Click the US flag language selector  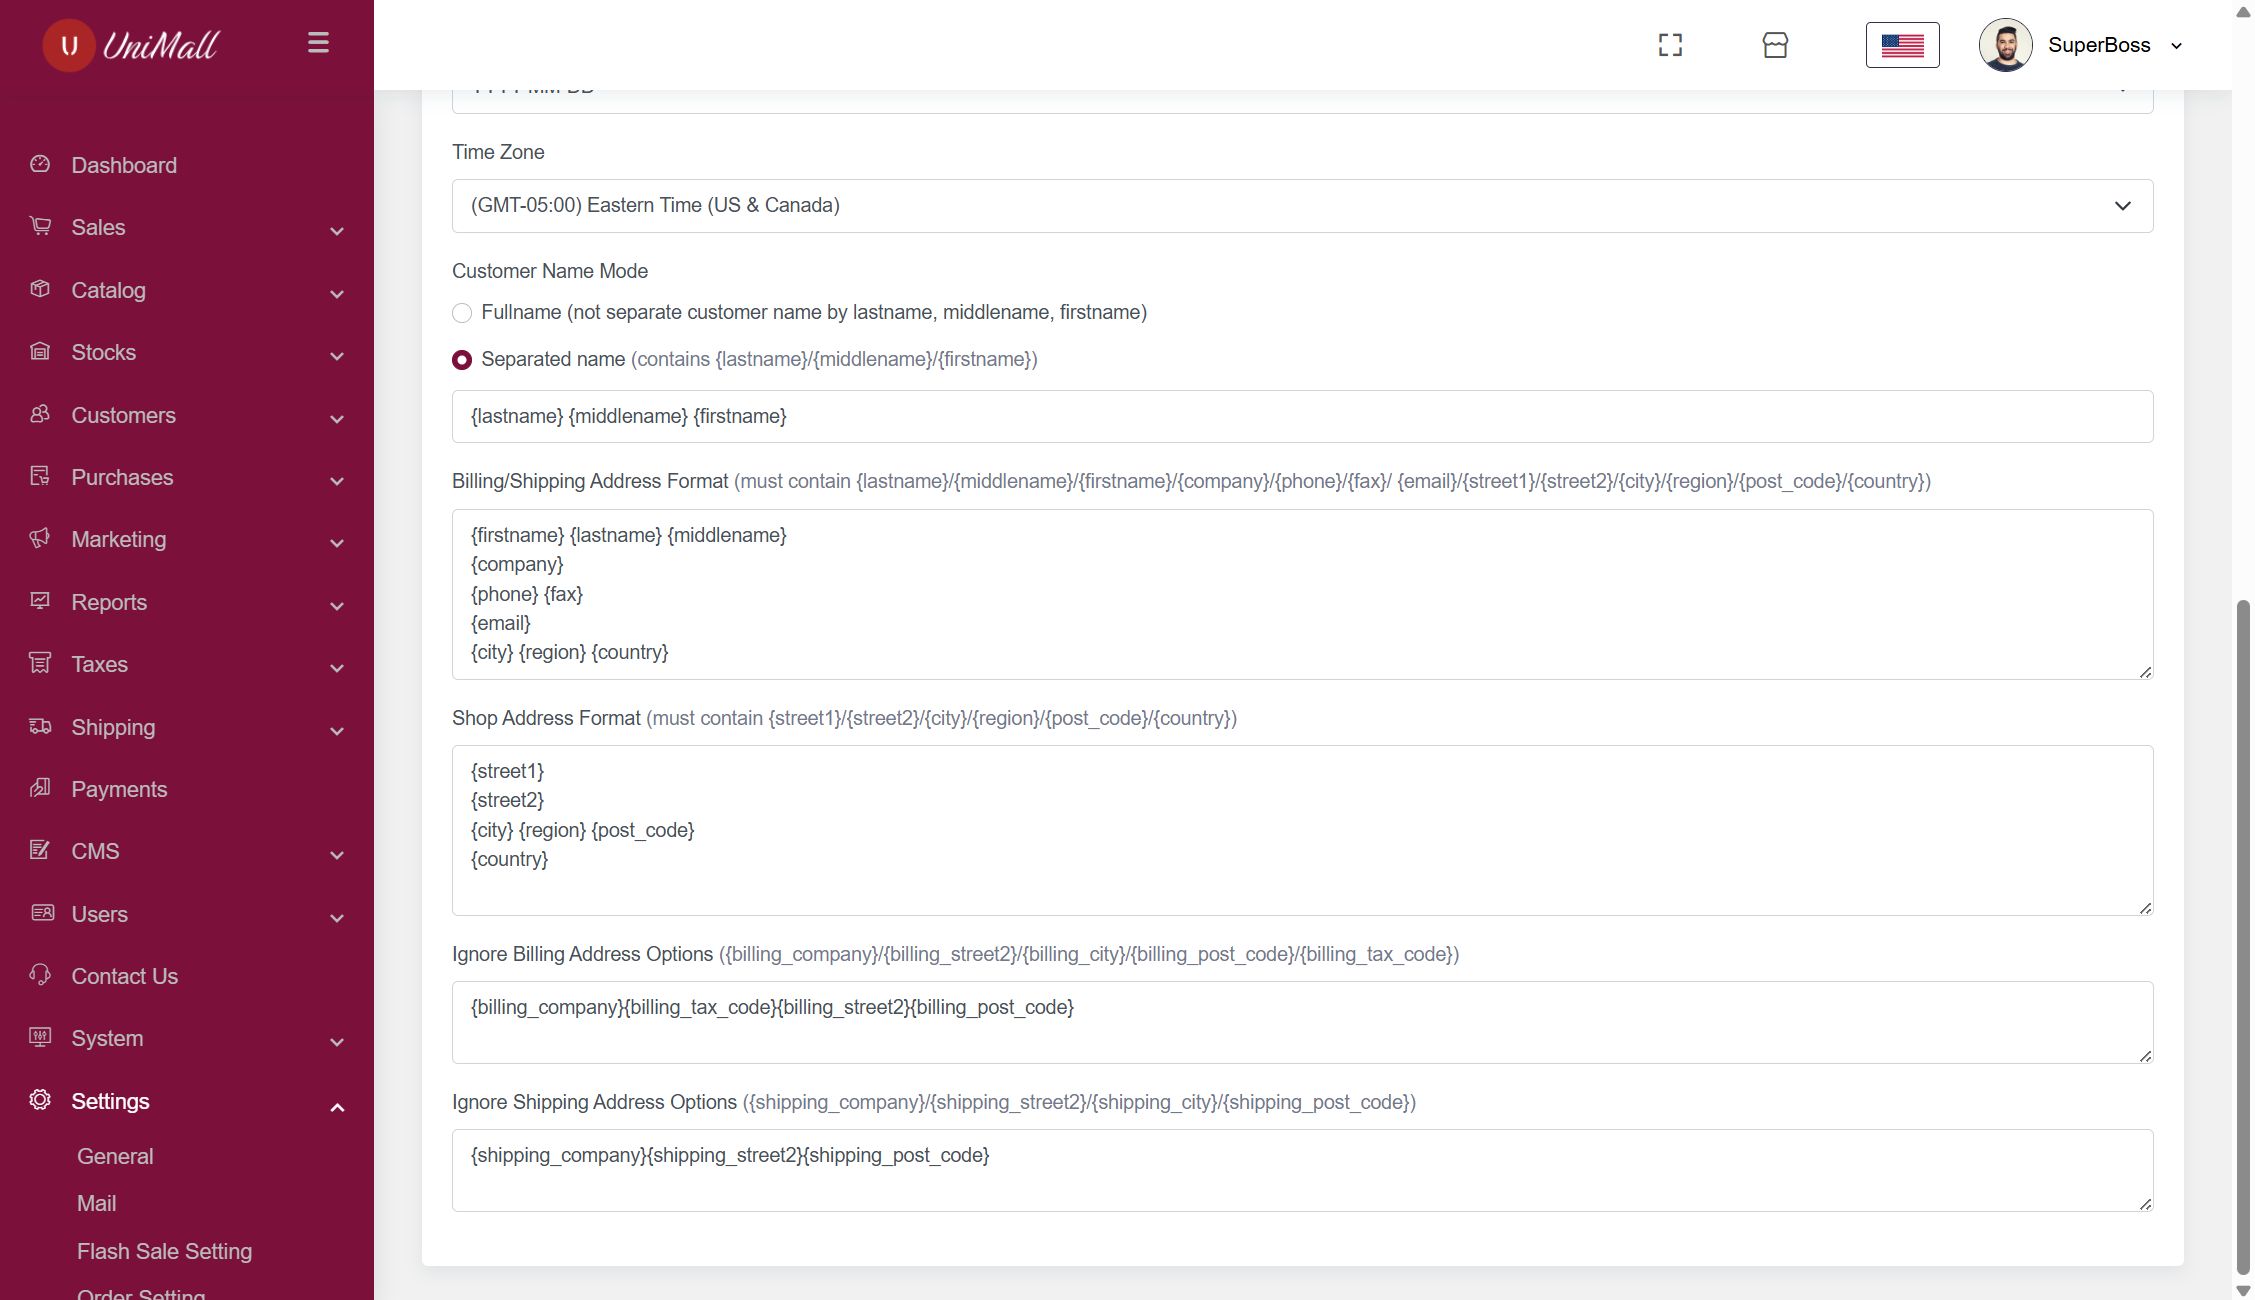pyautogui.click(x=1902, y=45)
